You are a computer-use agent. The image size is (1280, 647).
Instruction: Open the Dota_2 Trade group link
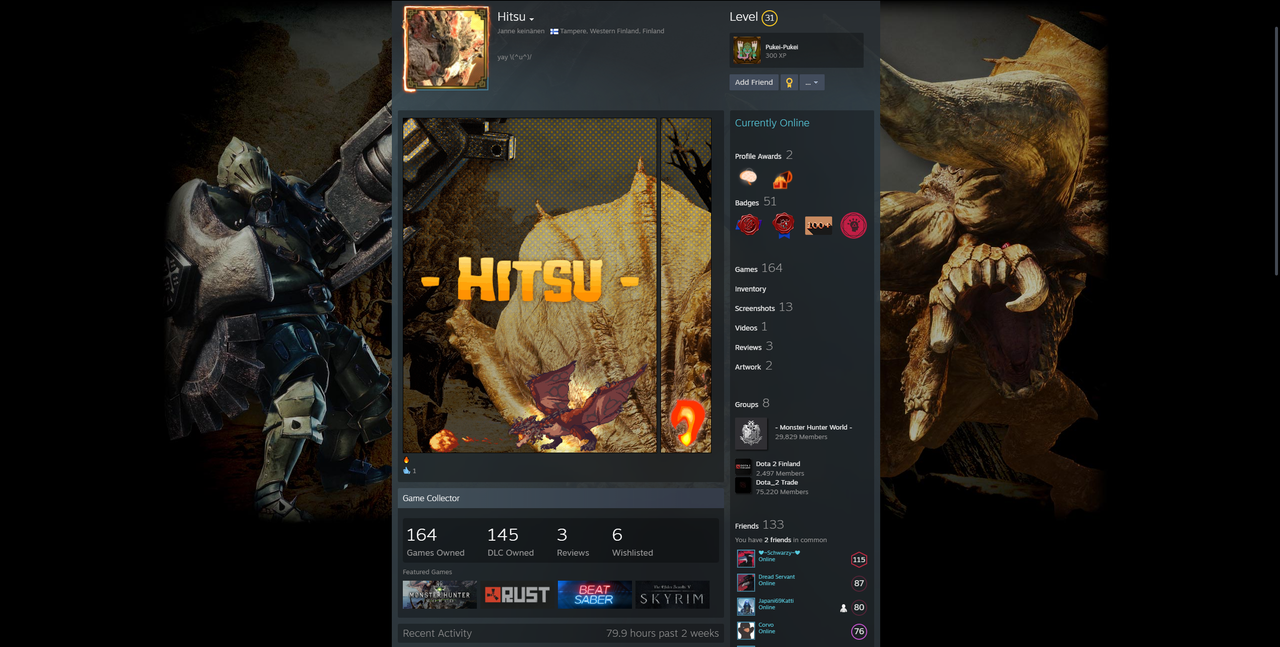[777, 483]
